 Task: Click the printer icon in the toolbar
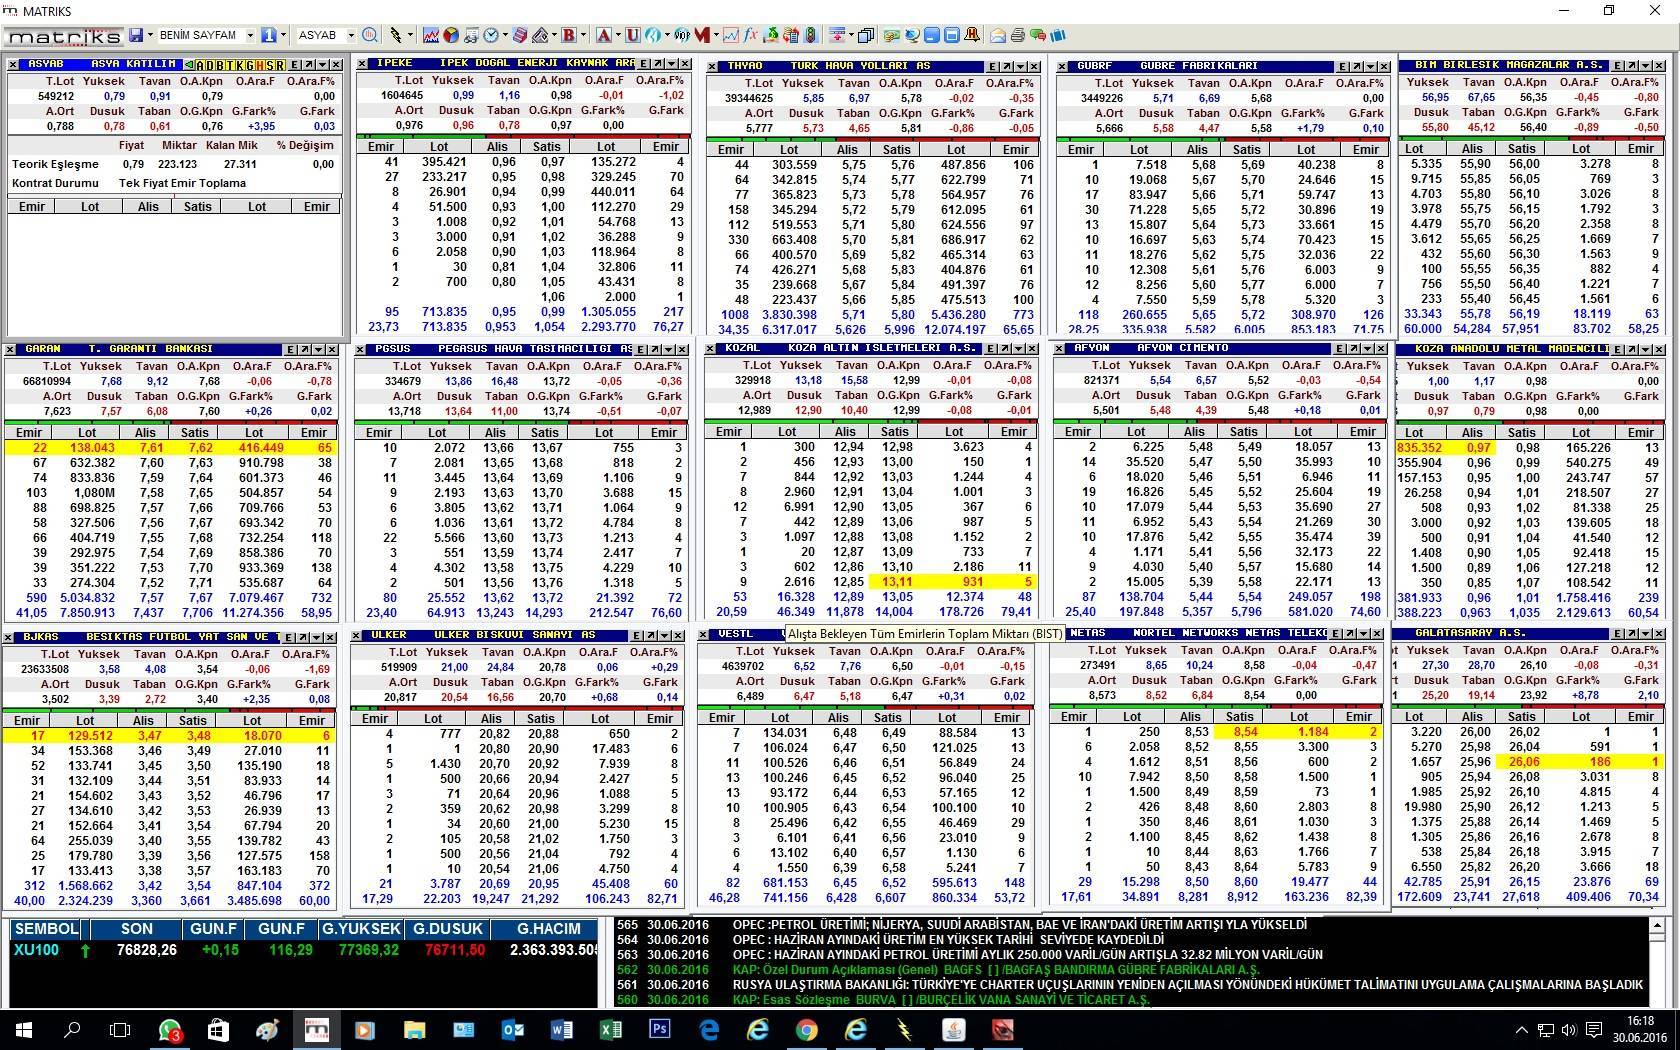point(1017,35)
